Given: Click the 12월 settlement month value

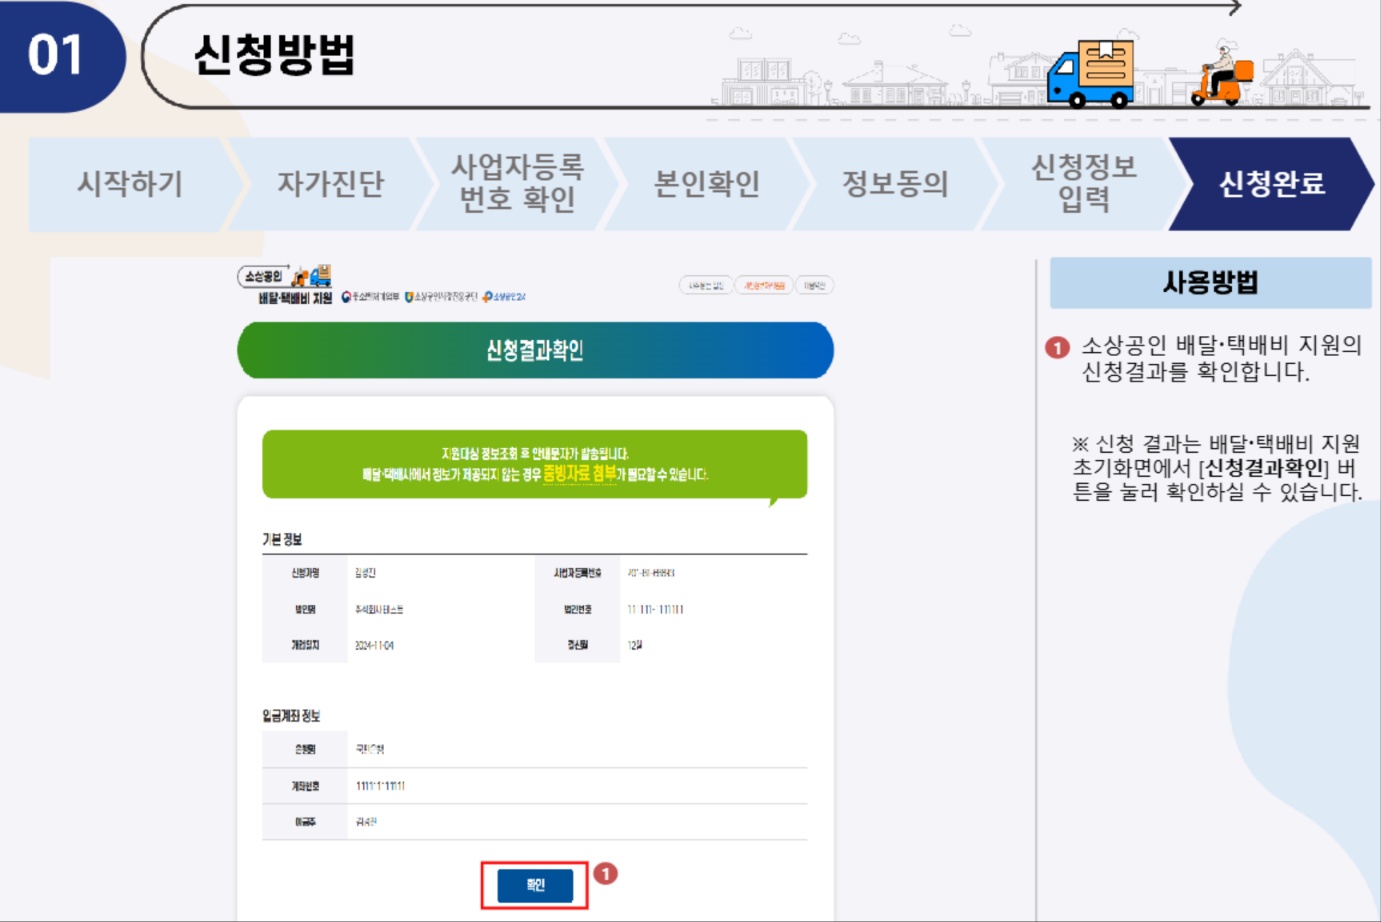Looking at the screenshot, I should point(635,645).
